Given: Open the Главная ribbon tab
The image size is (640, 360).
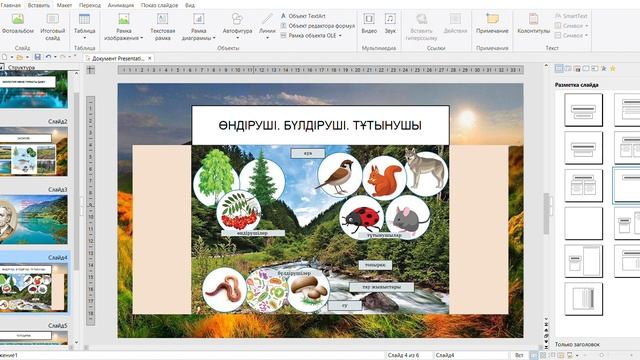Looking at the screenshot, I should coord(10,5).
